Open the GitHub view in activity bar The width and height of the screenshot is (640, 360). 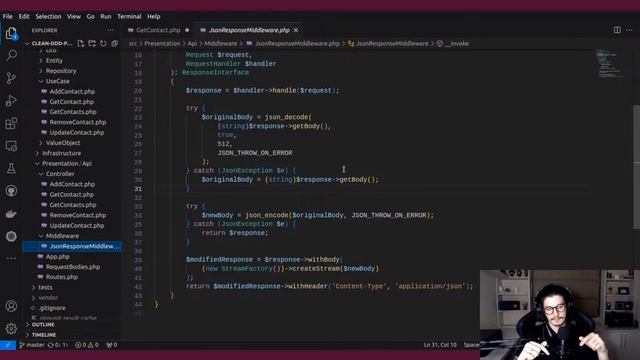point(11,191)
